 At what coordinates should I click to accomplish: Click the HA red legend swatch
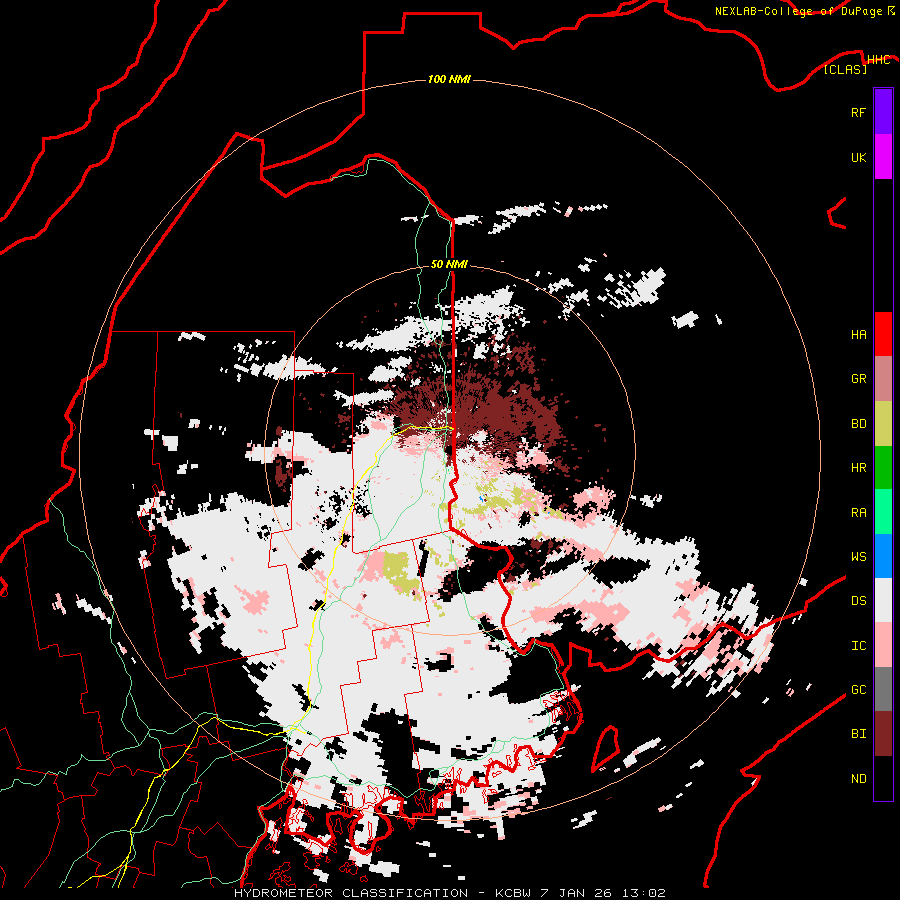click(x=883, y=334)
